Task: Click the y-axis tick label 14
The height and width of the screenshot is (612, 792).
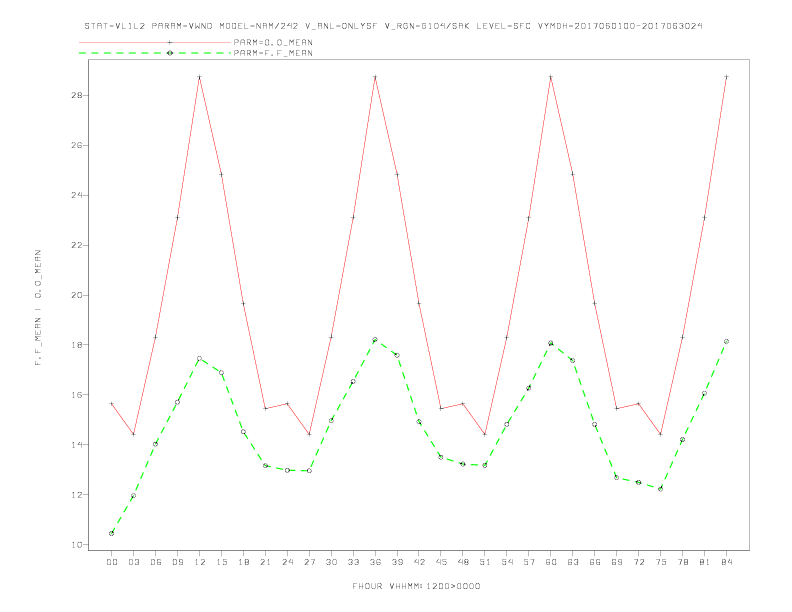Action: pos(76,445)
